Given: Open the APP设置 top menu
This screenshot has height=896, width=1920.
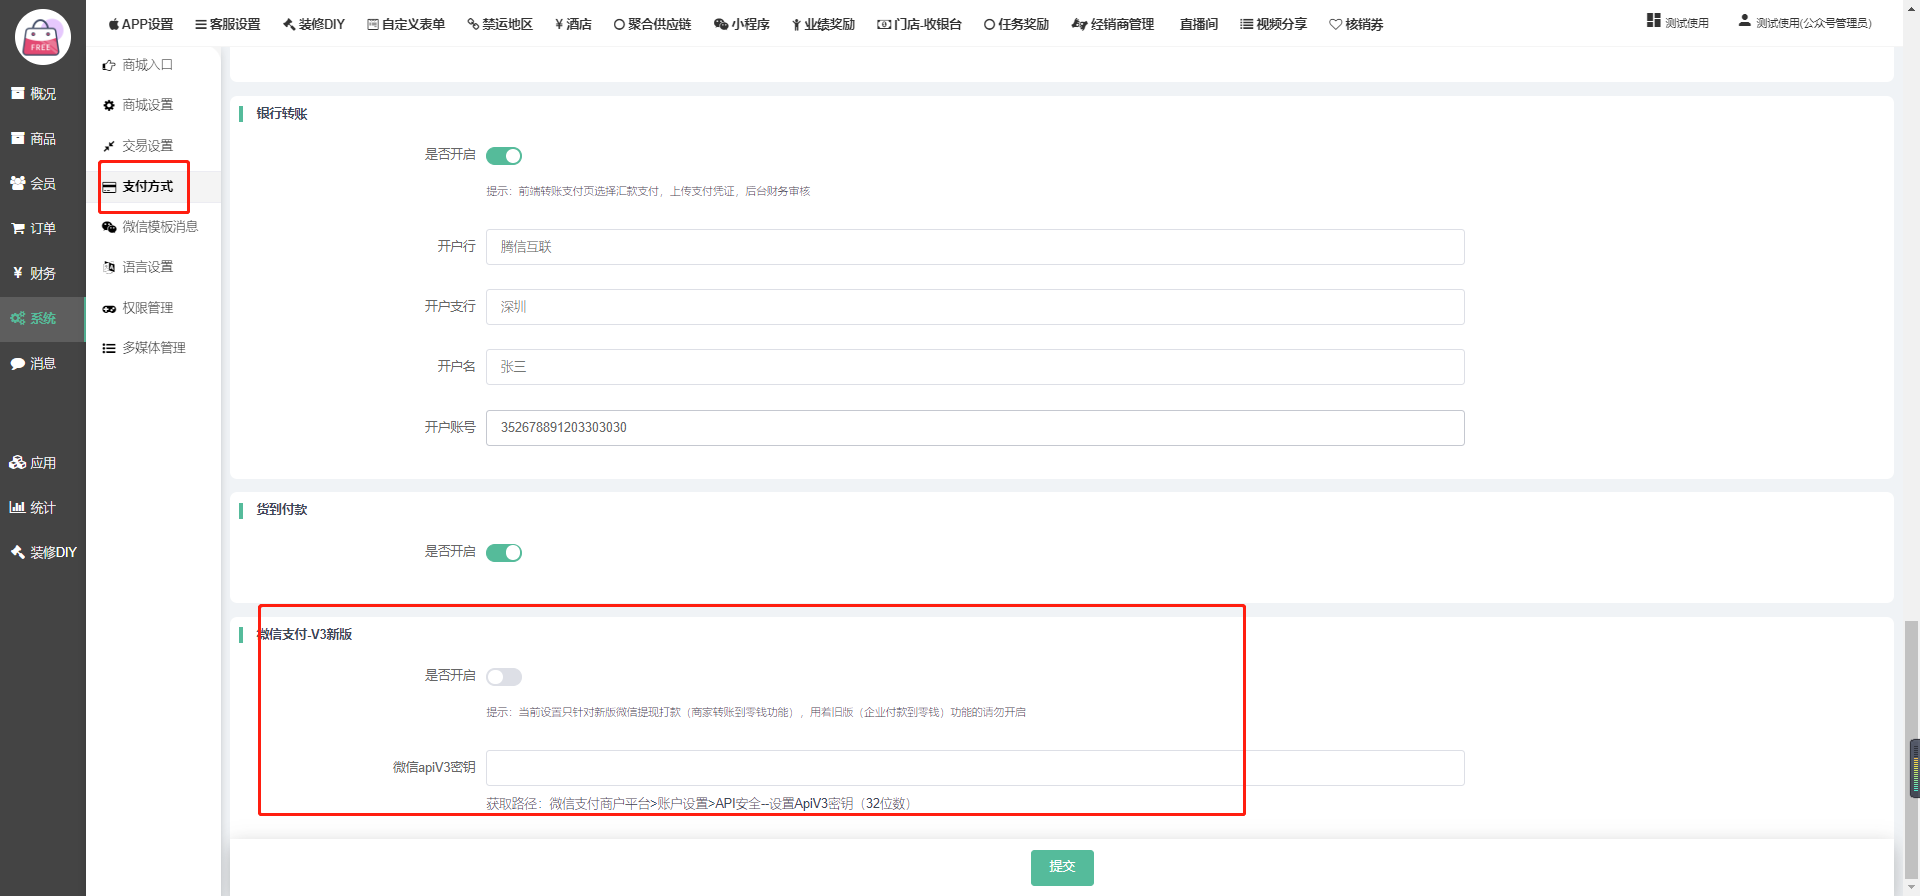Looking at the screenshot, I should [x=141, y=24].
